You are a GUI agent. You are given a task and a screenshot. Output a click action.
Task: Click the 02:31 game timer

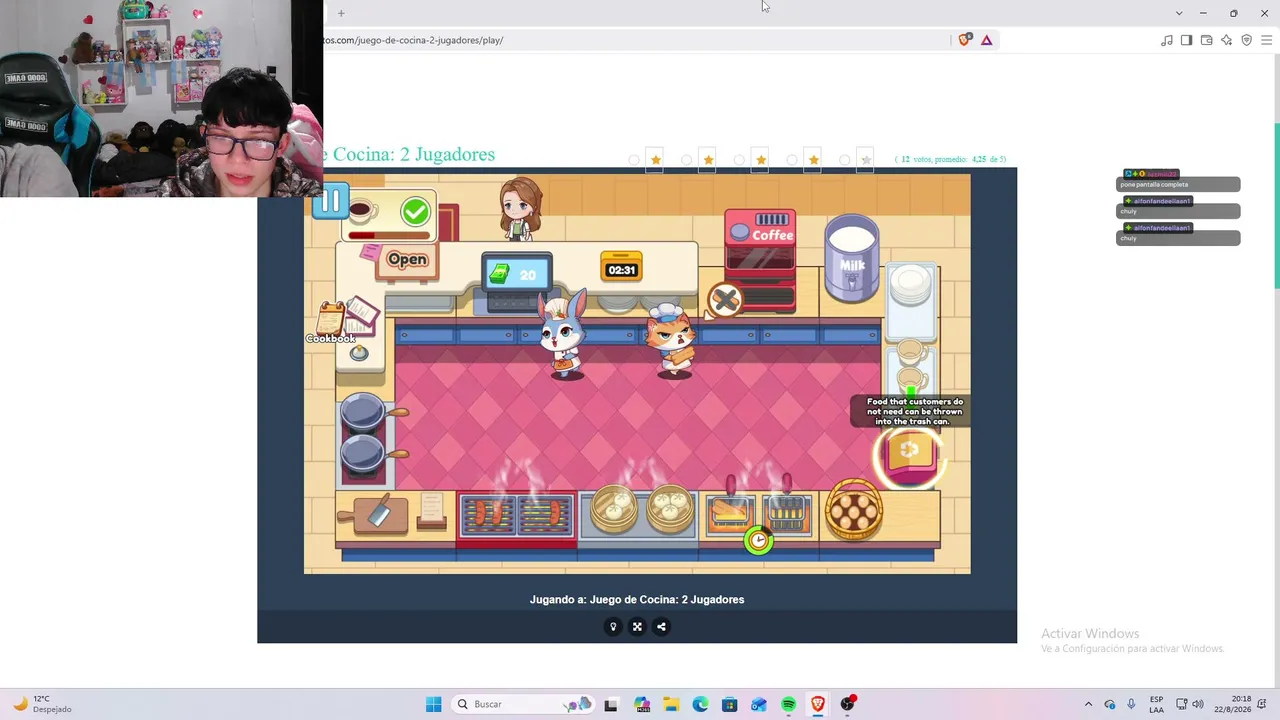pyautogui.click(x=621, y=269)
